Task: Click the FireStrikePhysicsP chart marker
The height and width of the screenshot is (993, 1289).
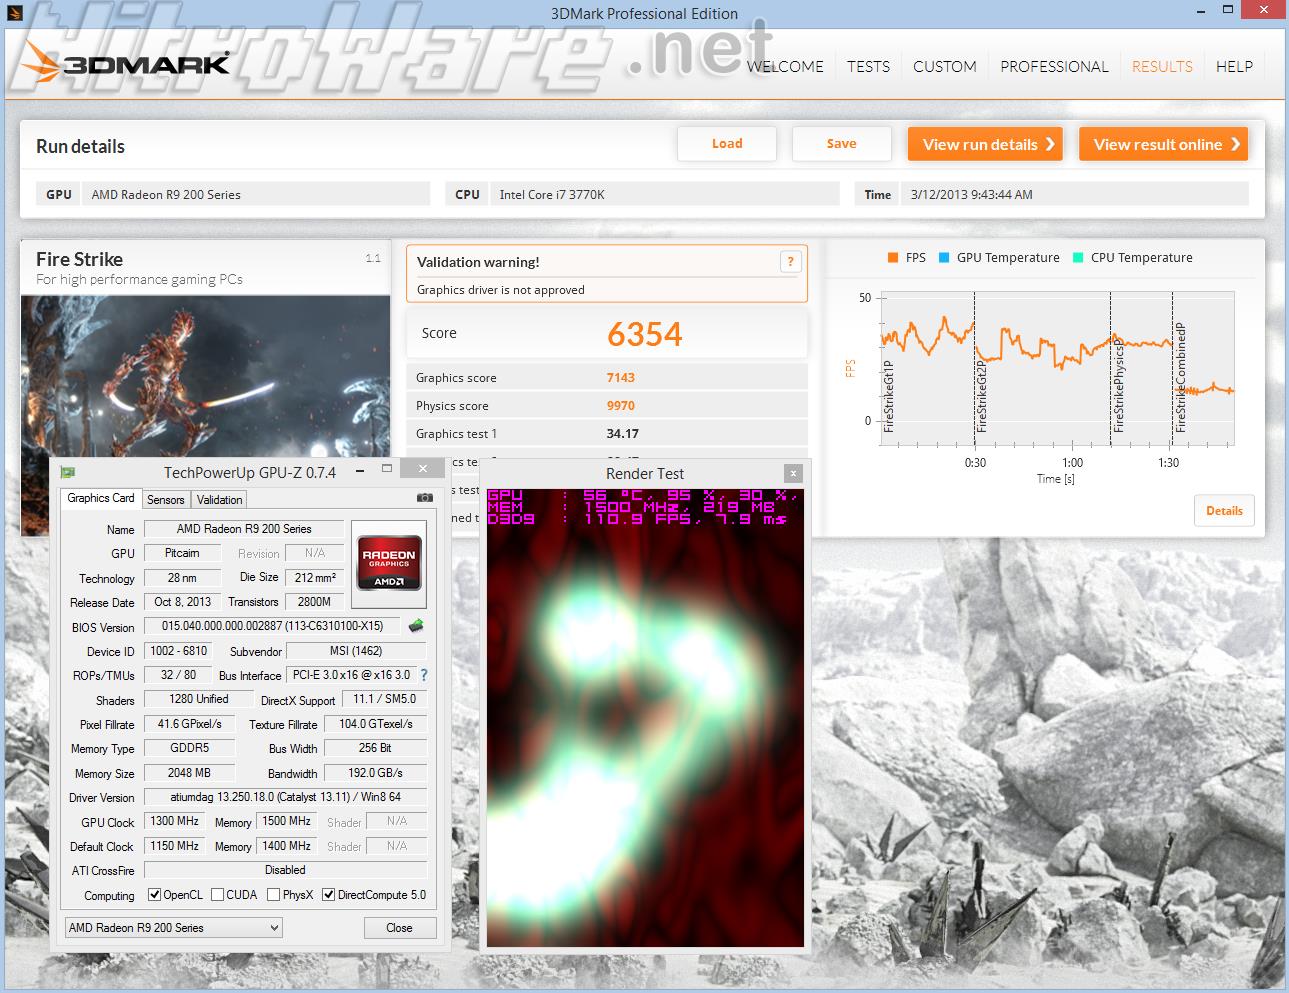Action: tap(1118, 385)
